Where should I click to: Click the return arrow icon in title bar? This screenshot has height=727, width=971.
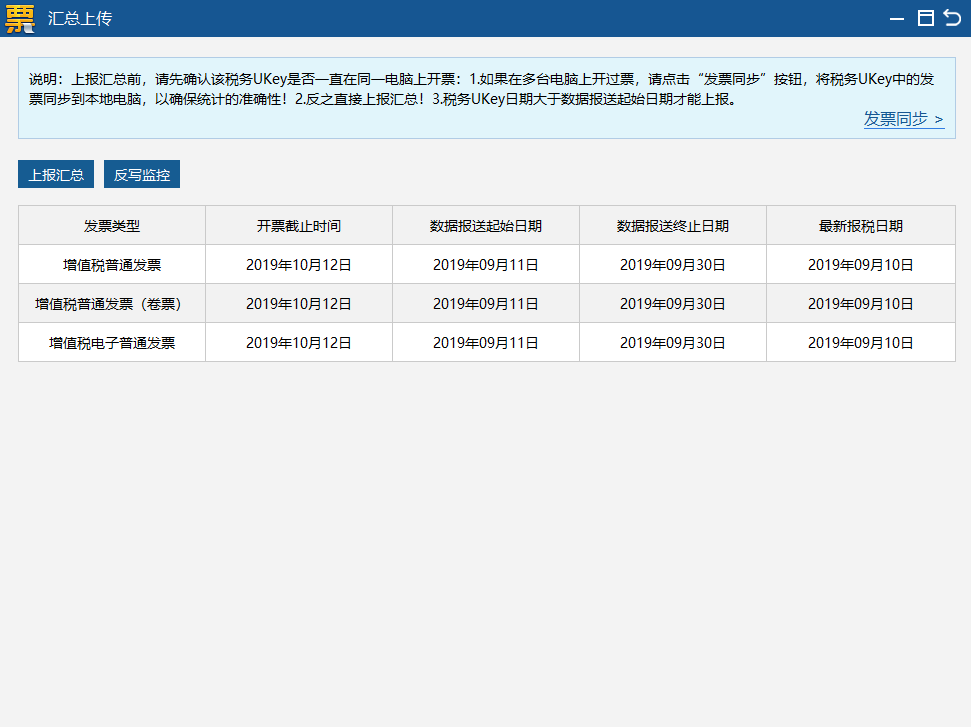pos(951,18)
